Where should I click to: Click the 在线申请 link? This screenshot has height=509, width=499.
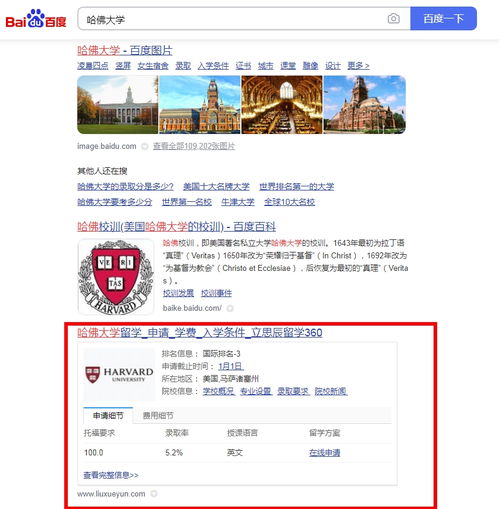(325, 453)
